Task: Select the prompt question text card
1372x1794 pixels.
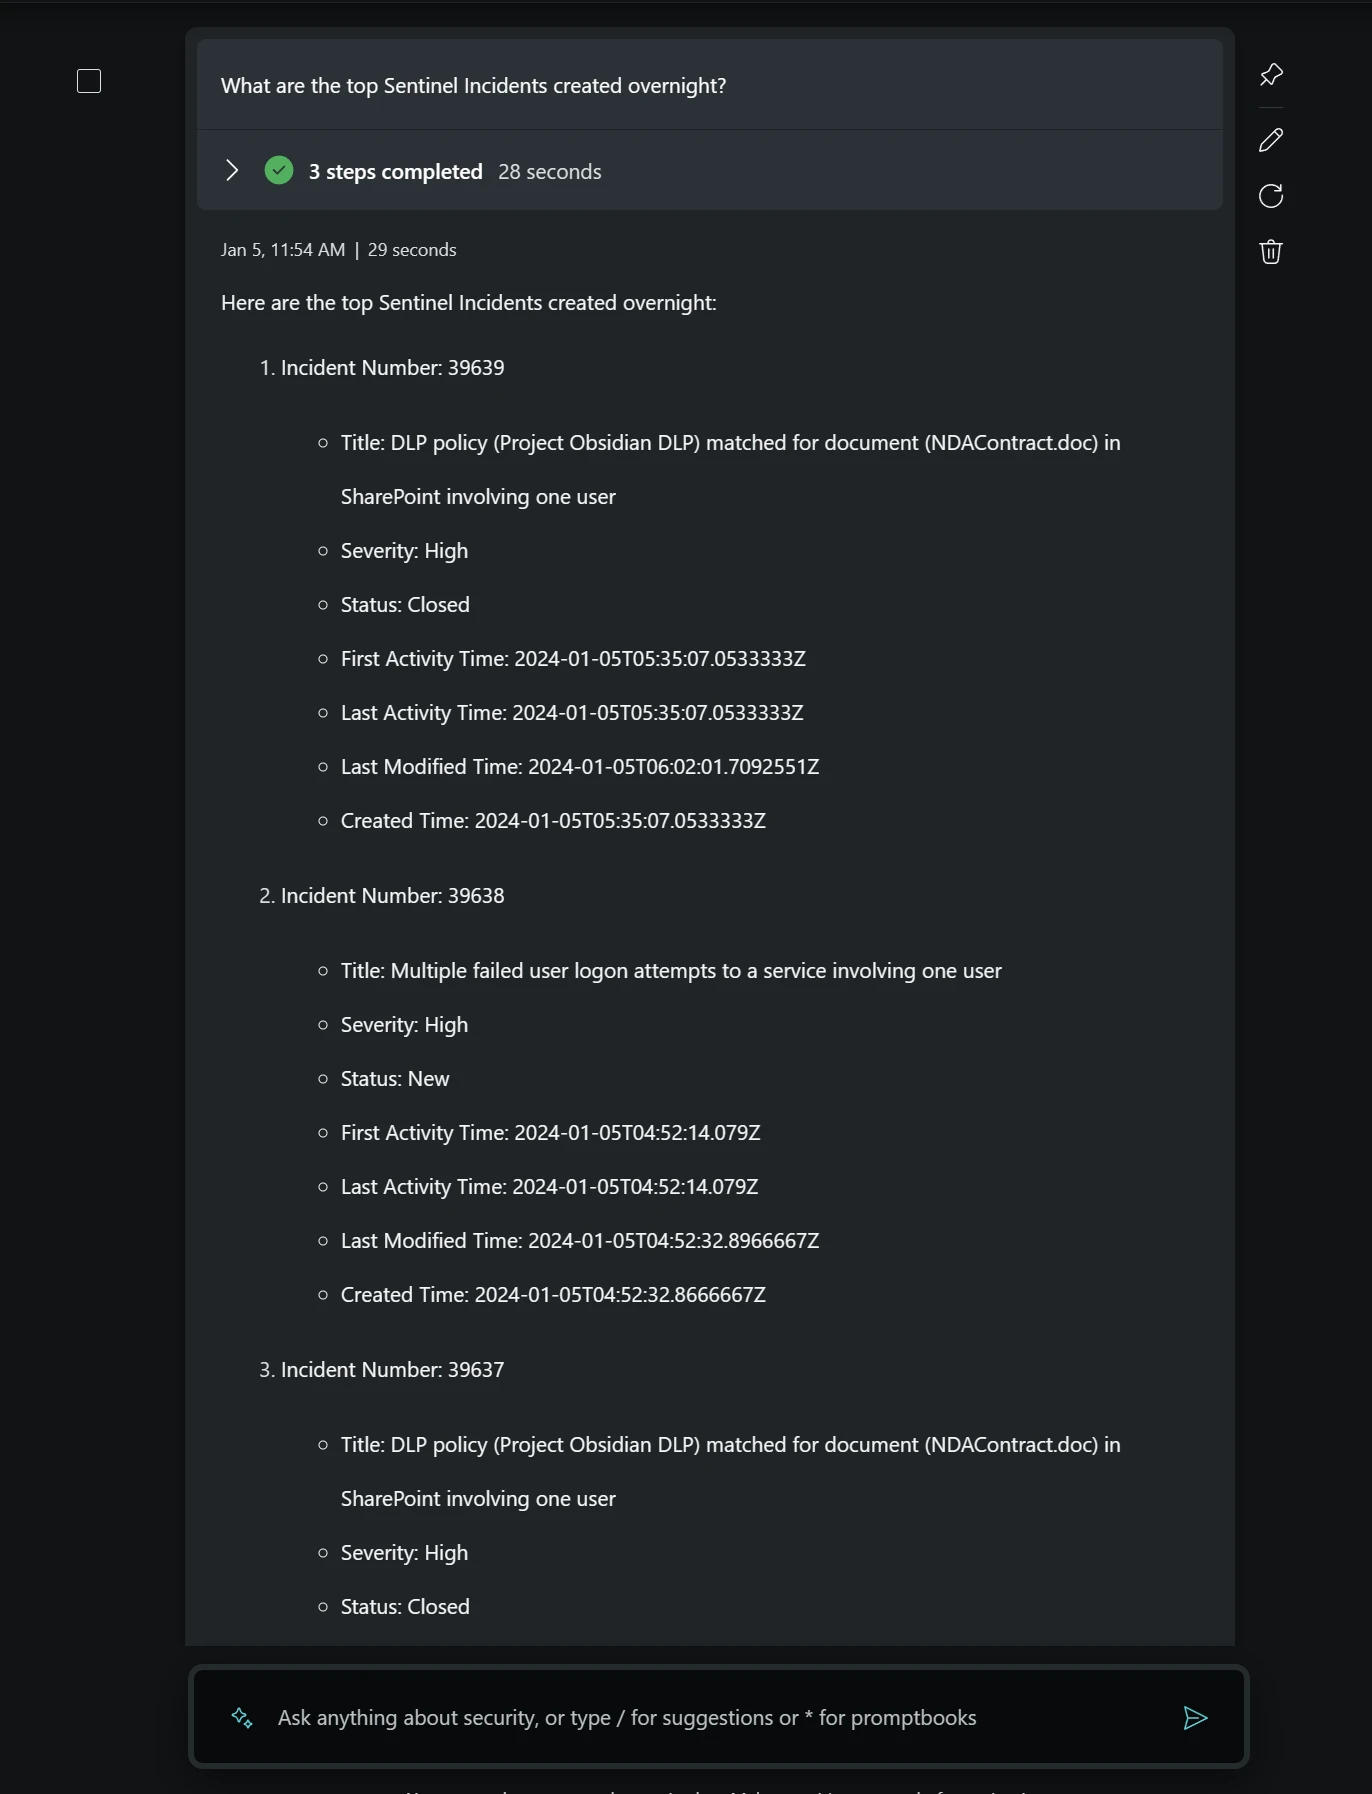Action: [473, 86]
